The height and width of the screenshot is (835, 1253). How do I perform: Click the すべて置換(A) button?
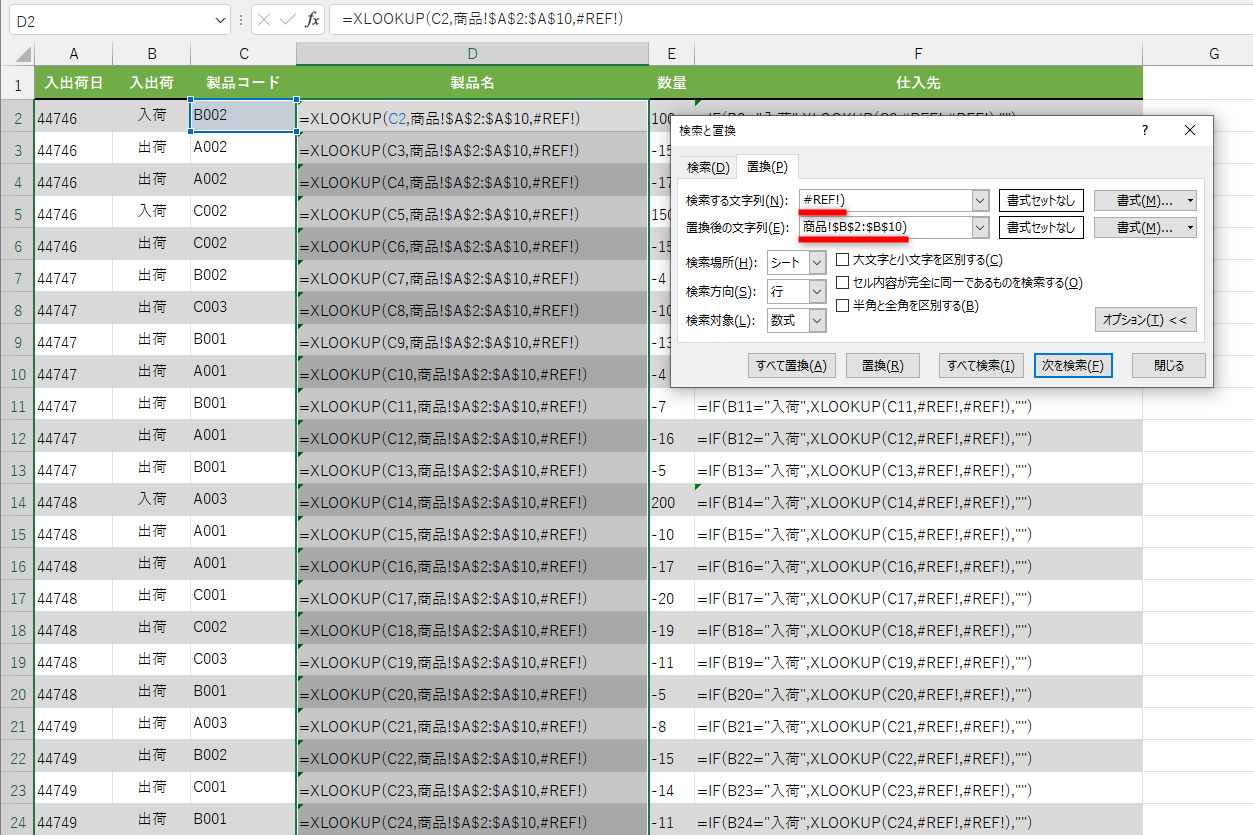pyautogui.click(x=792, y=366)
